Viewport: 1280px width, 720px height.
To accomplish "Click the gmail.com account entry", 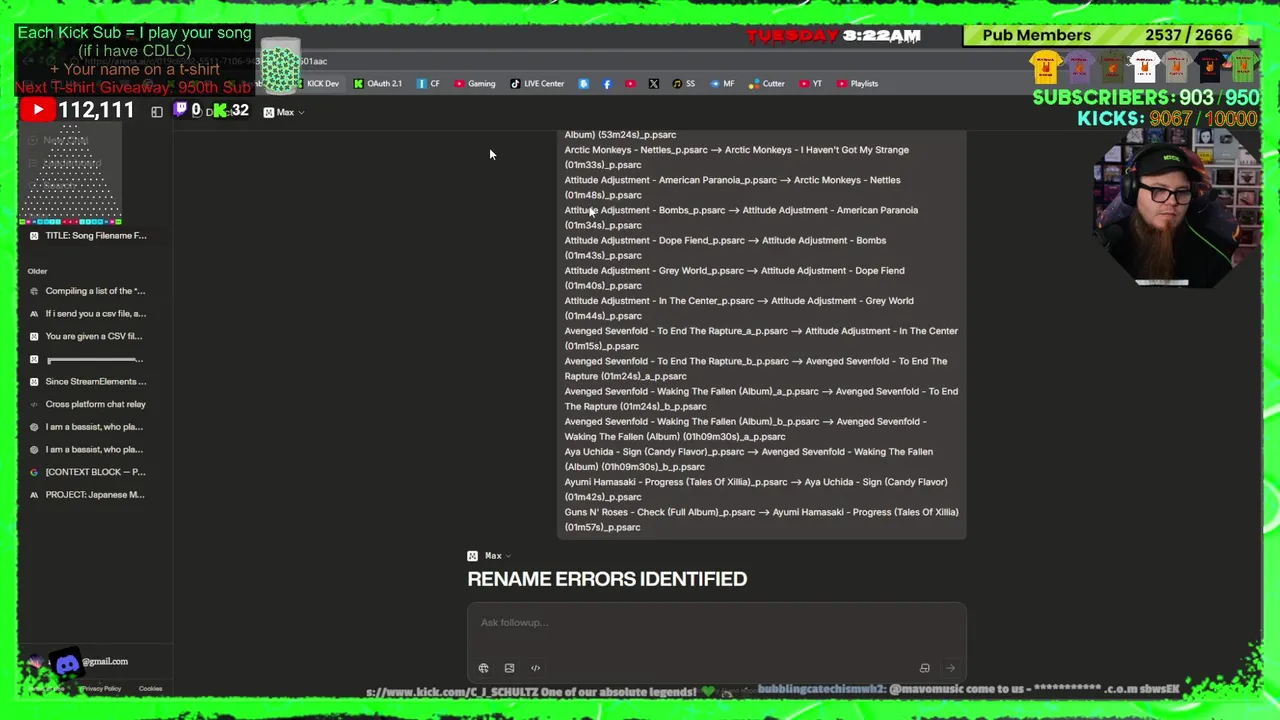I will (x=104, y=662).
